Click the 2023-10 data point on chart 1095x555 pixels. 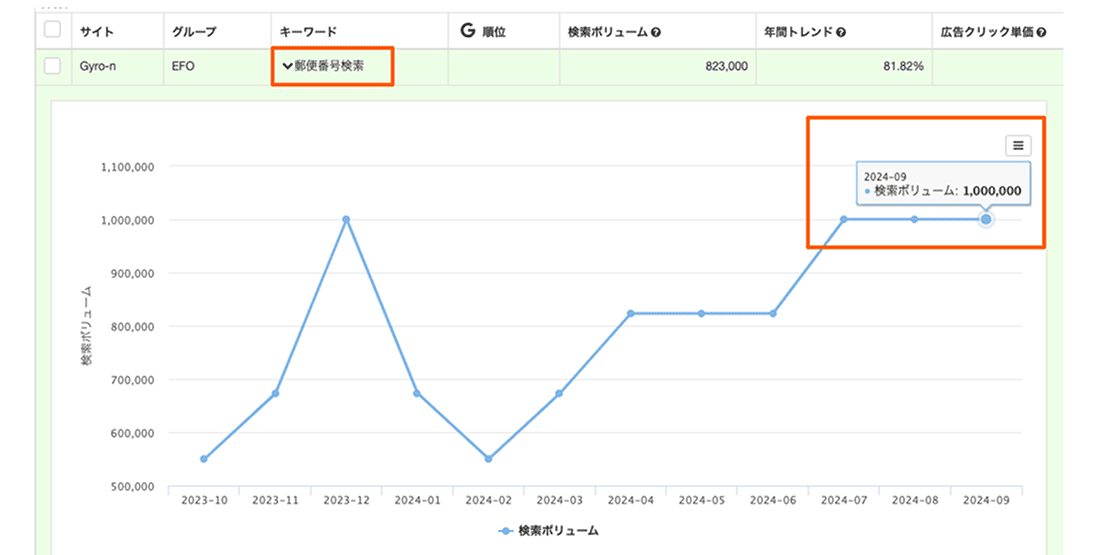pyautogui.click(x=204, y=459)
